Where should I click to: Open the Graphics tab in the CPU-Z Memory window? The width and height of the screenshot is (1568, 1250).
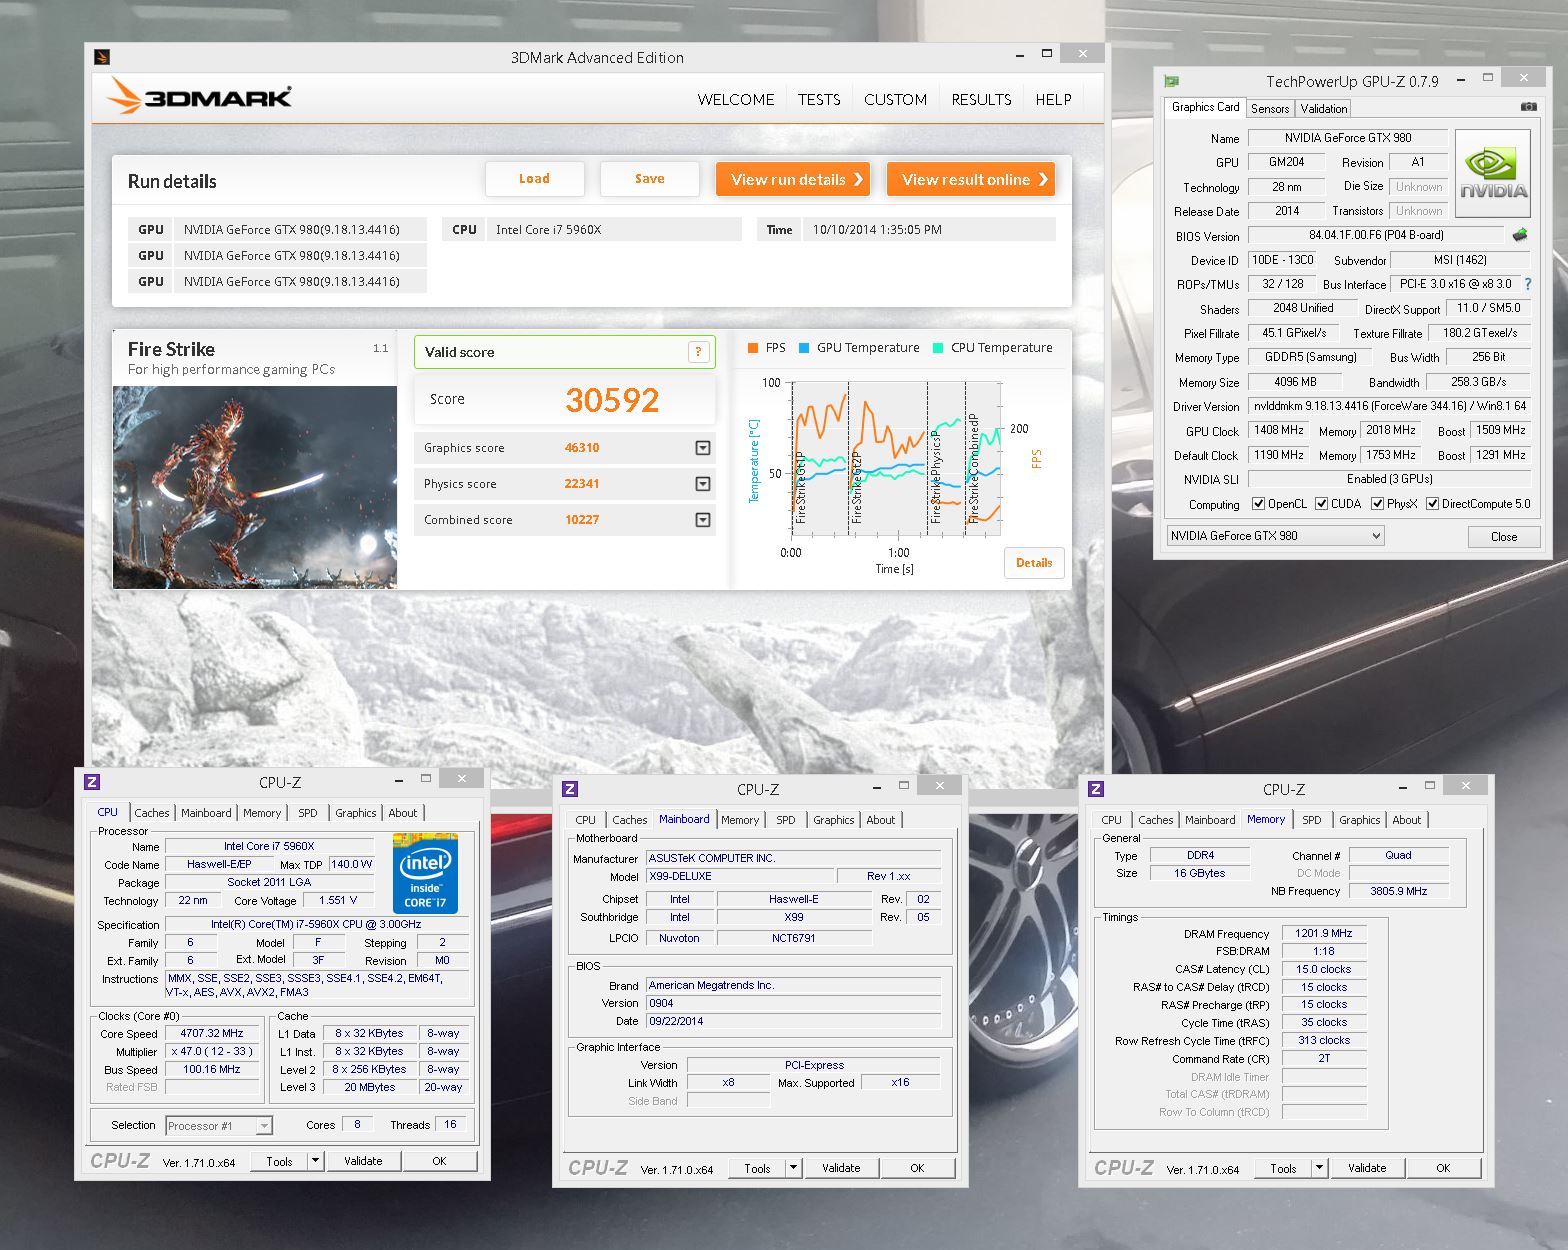pos(1359,820)
